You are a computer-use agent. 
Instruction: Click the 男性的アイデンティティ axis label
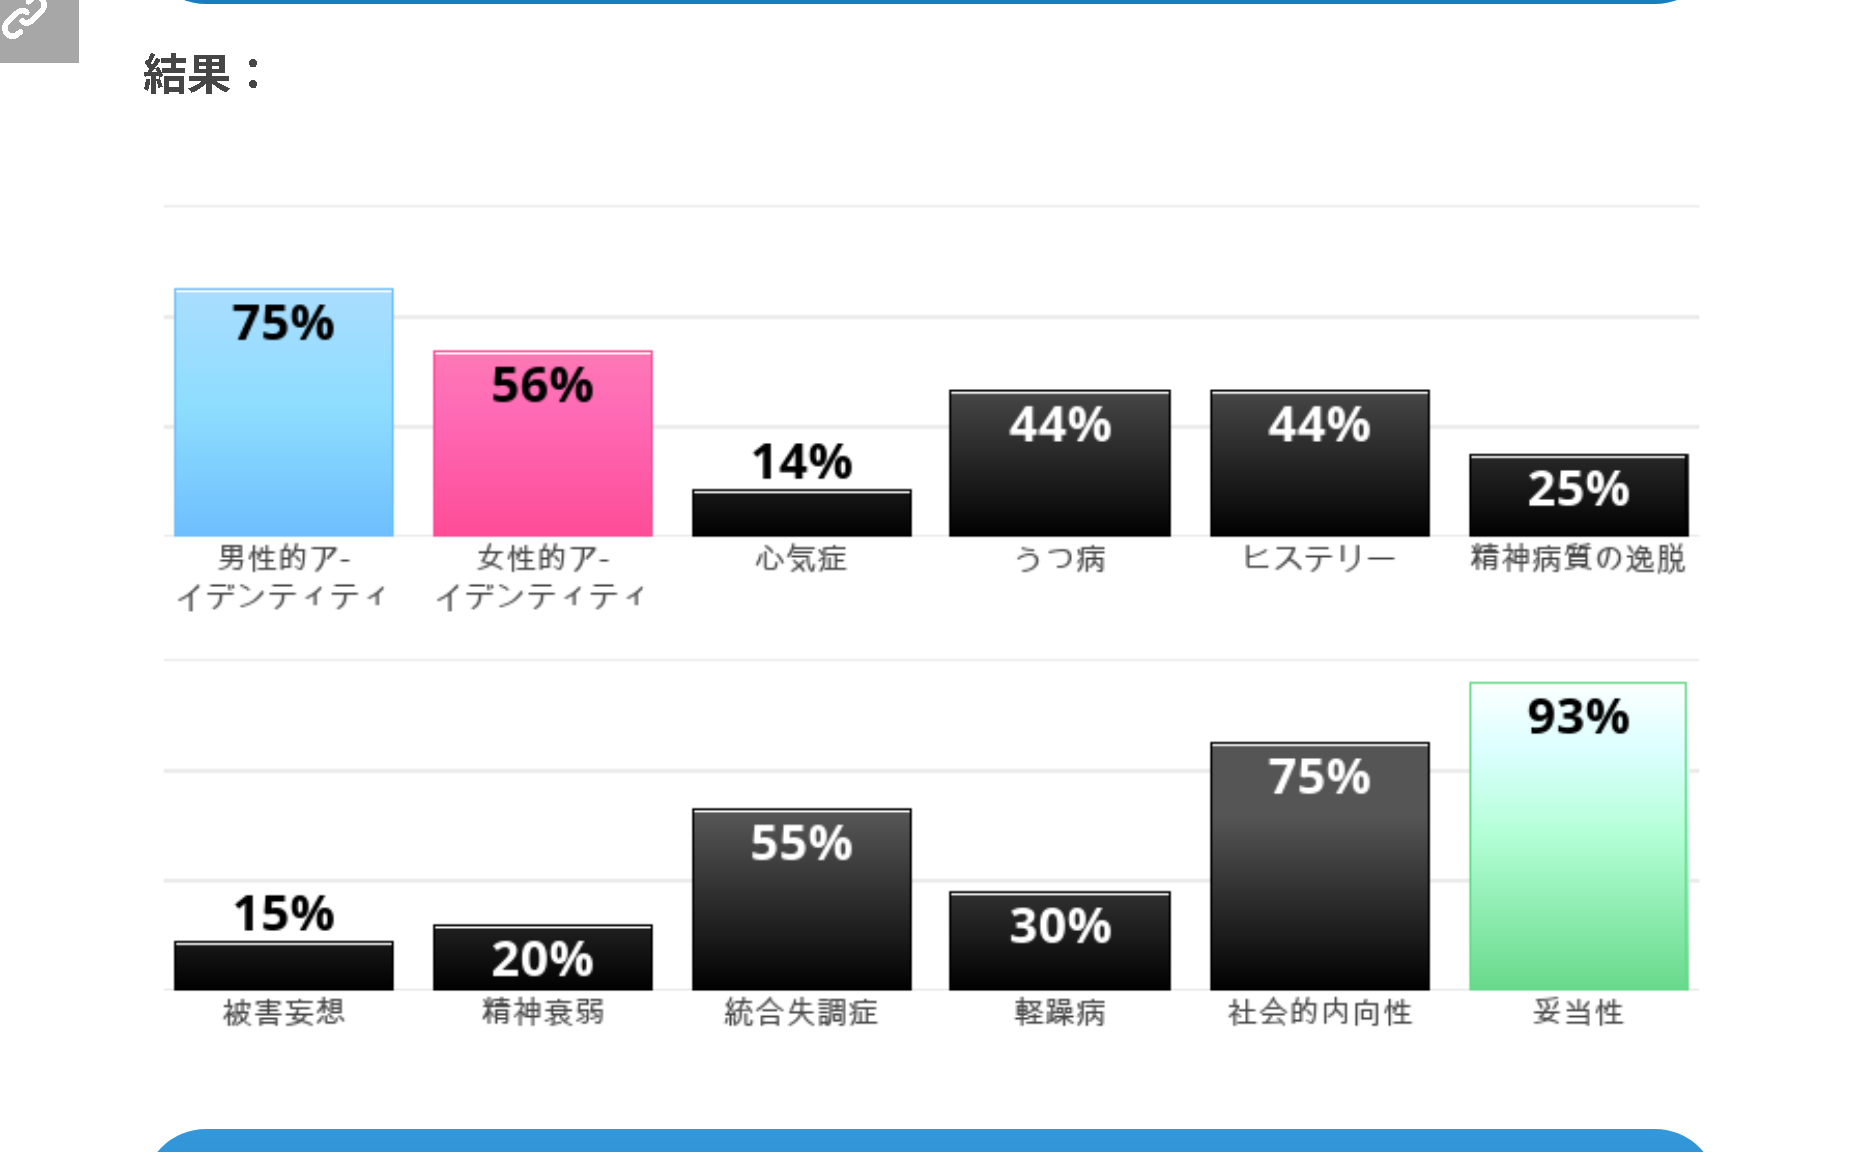coord(283,577)
